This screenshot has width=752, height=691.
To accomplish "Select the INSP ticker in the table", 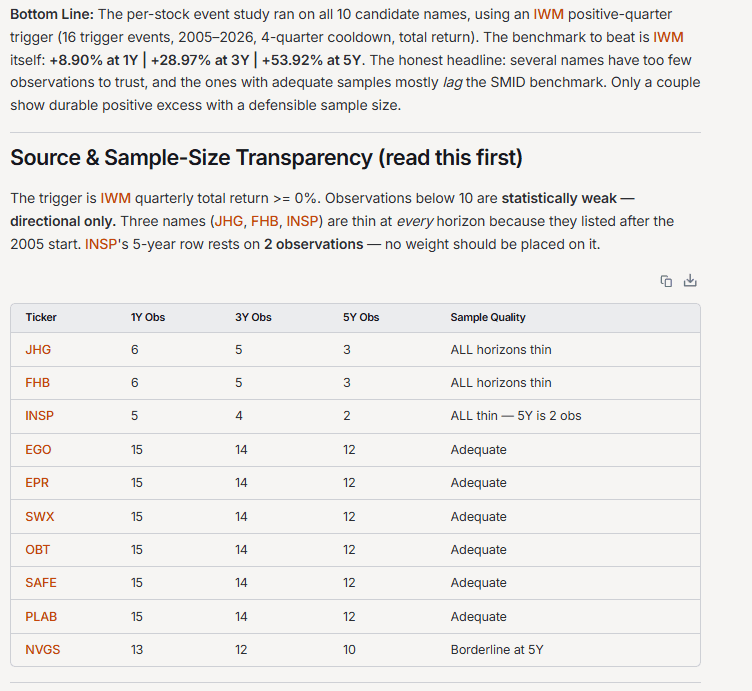I will pos(39,416).
